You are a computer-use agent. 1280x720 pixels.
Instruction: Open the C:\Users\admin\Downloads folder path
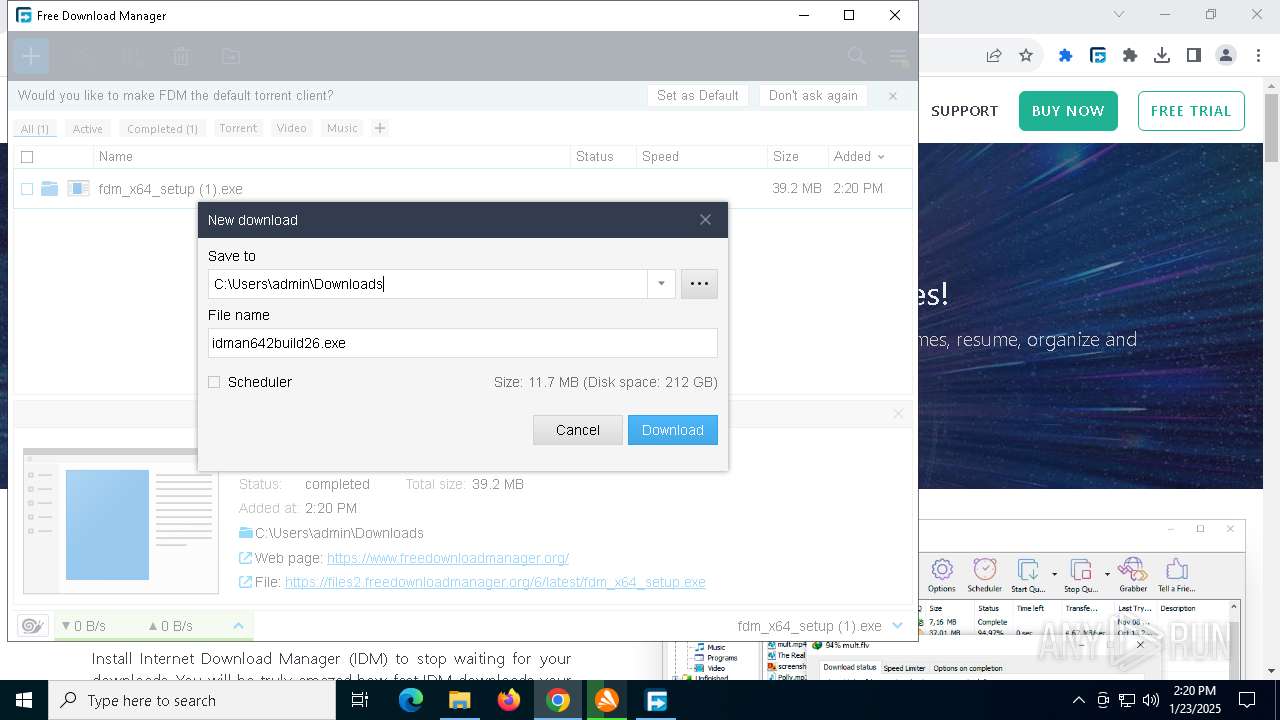pyautogui.click(x=339, y=533)
